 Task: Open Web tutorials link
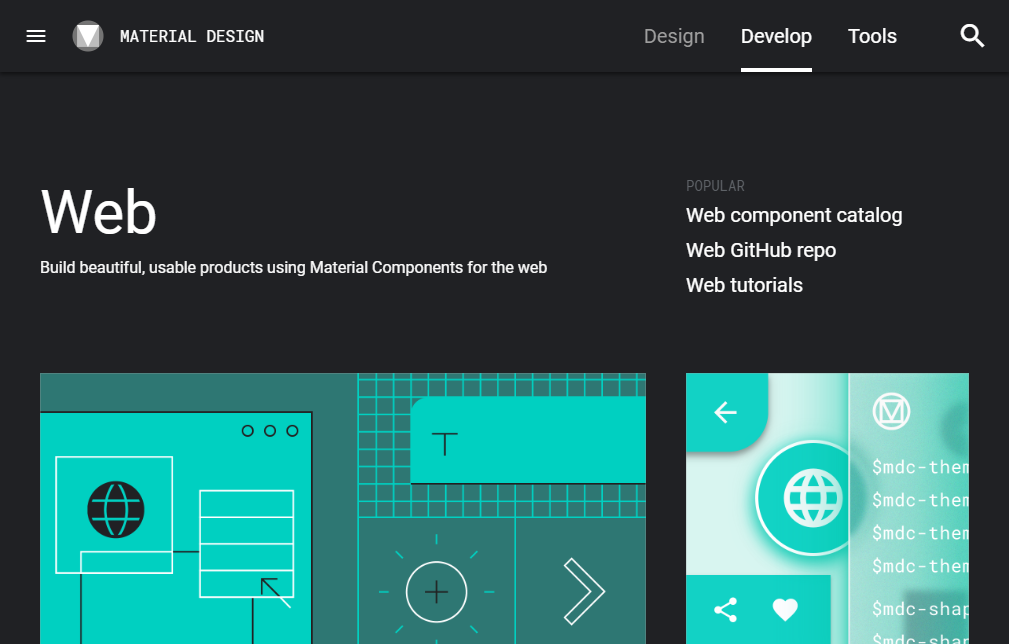point(744,285)
